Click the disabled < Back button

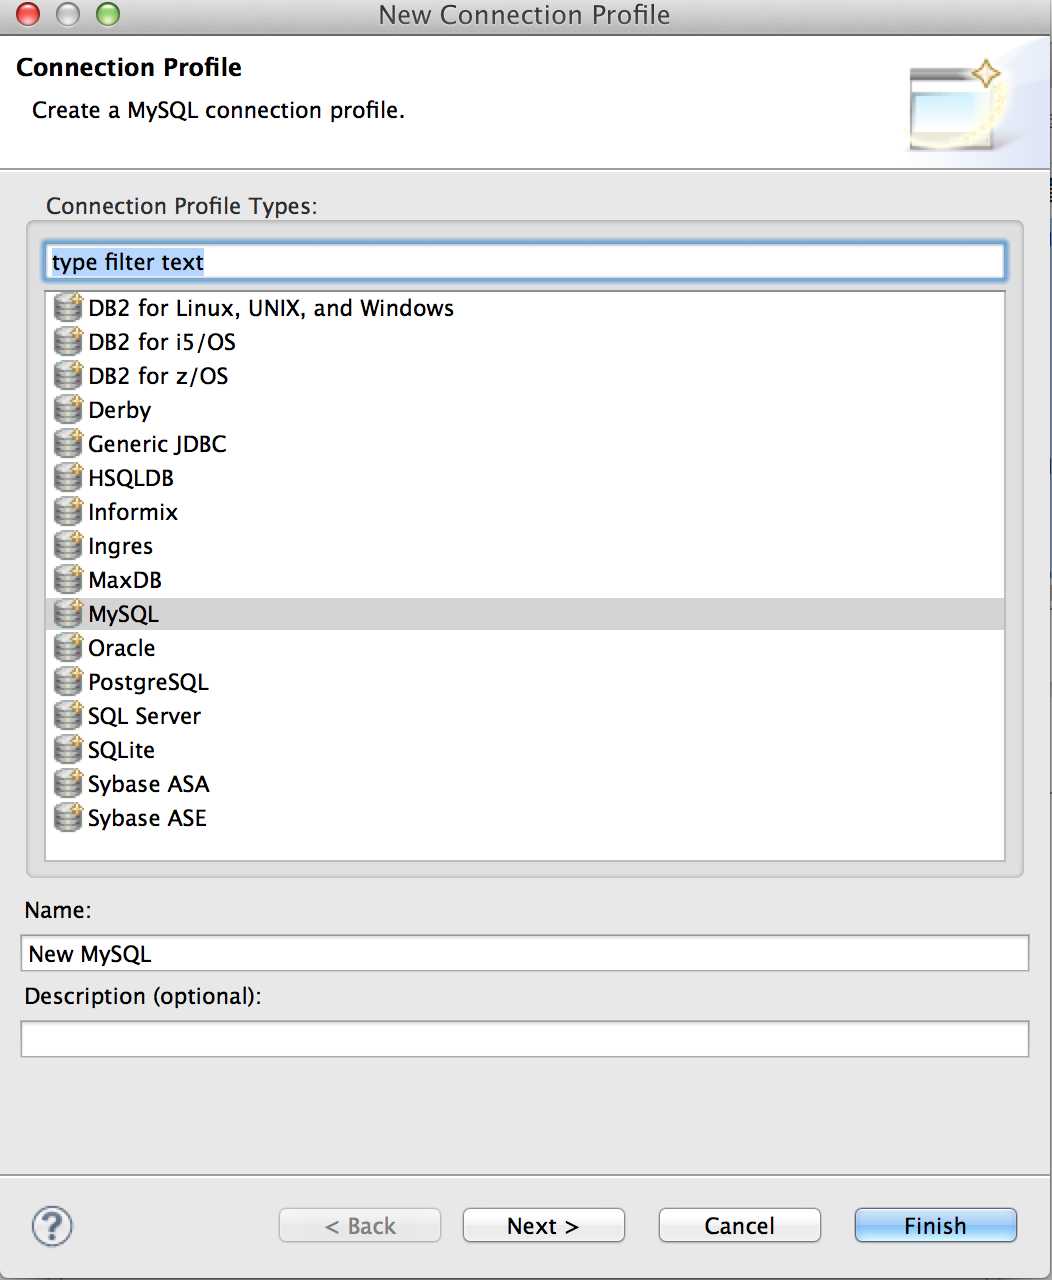[360, 1226]
